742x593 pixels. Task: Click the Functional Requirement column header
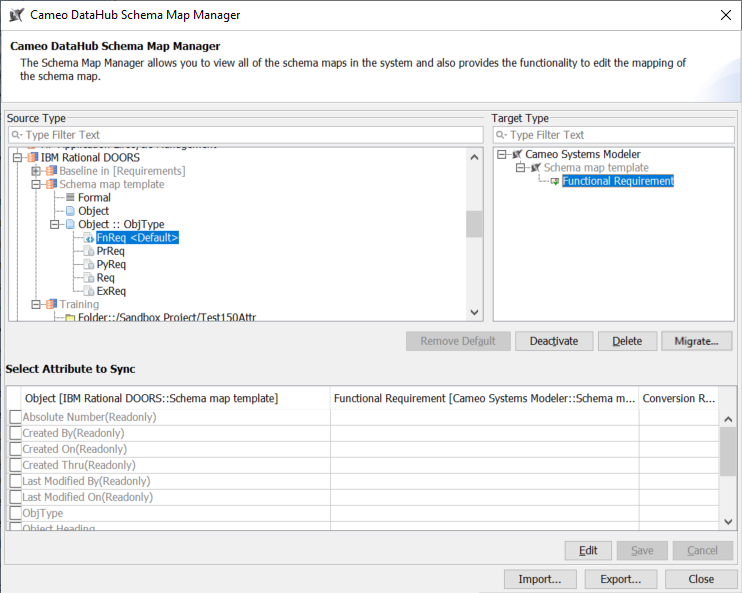tap(485, 398)
